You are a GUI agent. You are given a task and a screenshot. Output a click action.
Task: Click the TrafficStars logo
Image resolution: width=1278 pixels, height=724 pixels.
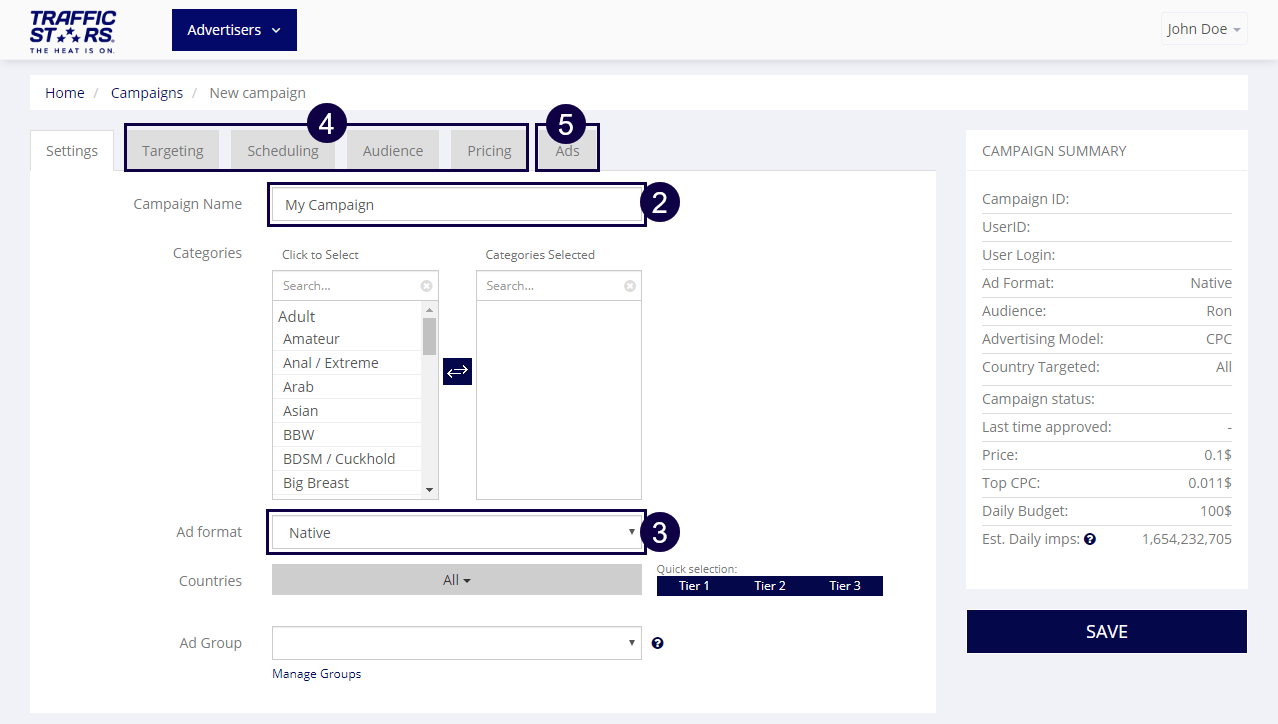[73, 31]
